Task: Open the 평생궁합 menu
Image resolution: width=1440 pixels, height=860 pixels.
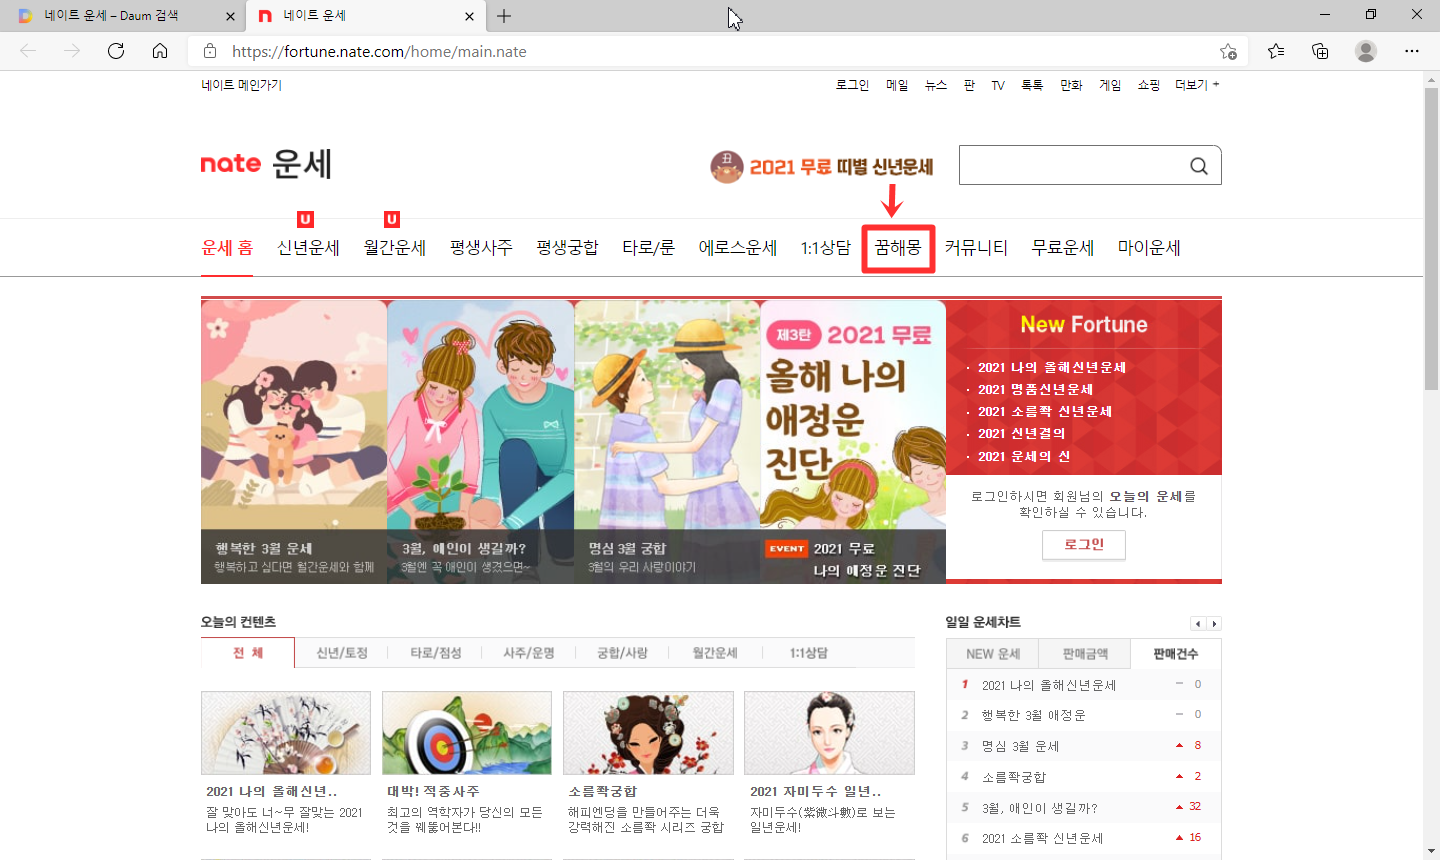Action: [567, 248]
